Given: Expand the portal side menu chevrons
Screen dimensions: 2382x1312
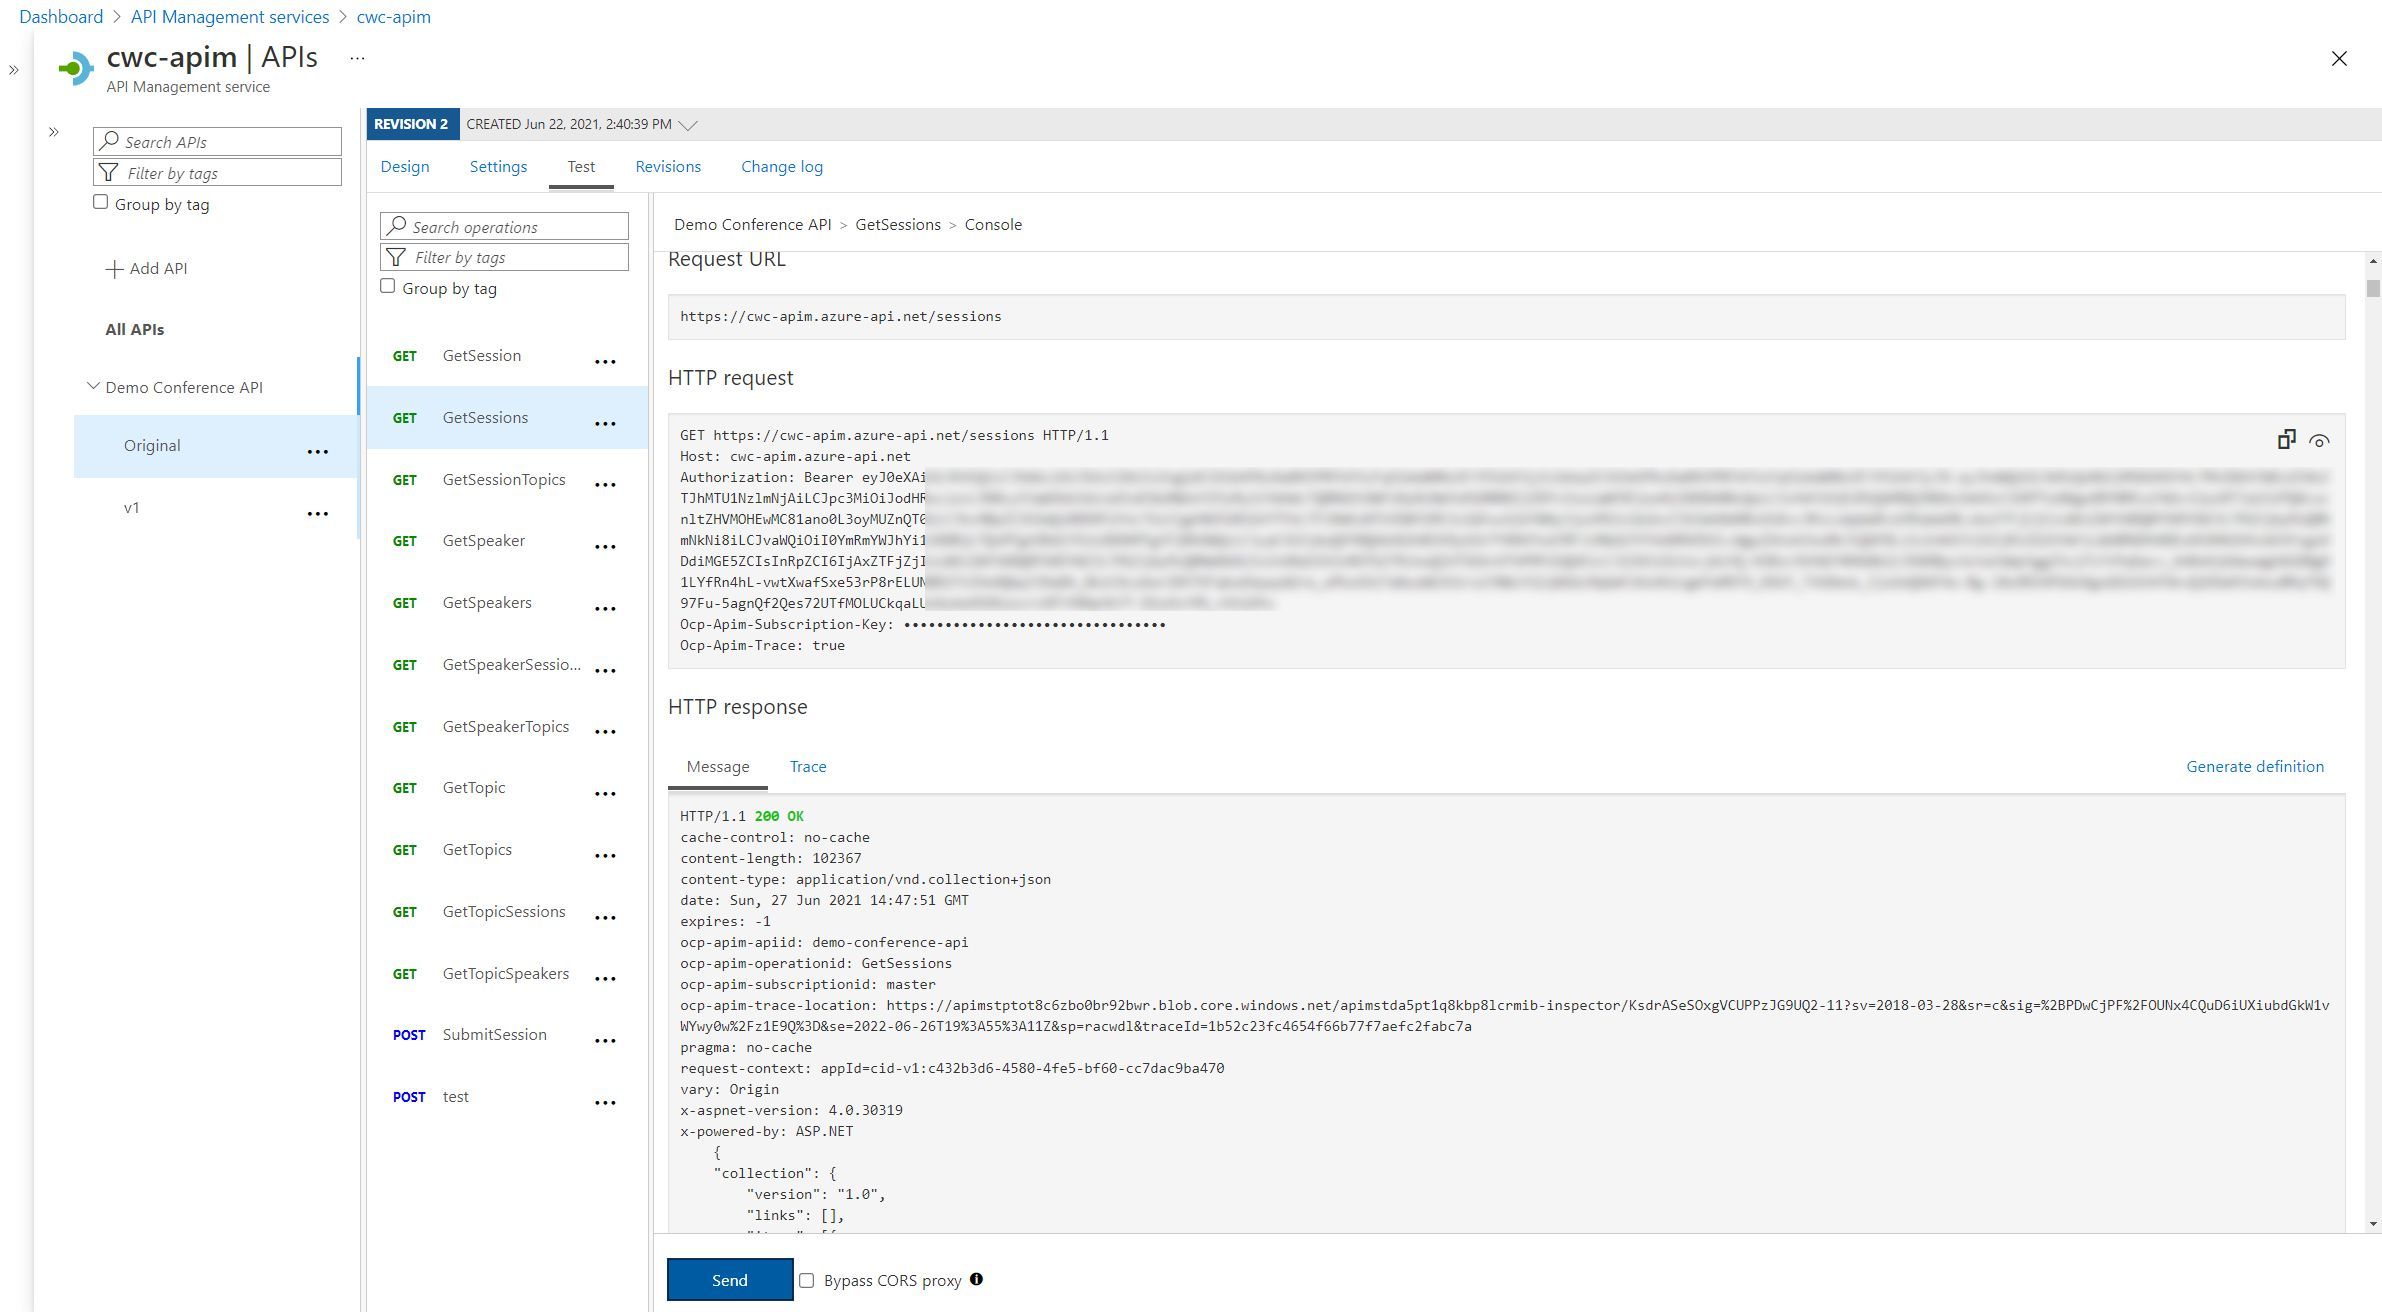Looking at the screenshot, I should pyautogui.click(x=14, y=70).
